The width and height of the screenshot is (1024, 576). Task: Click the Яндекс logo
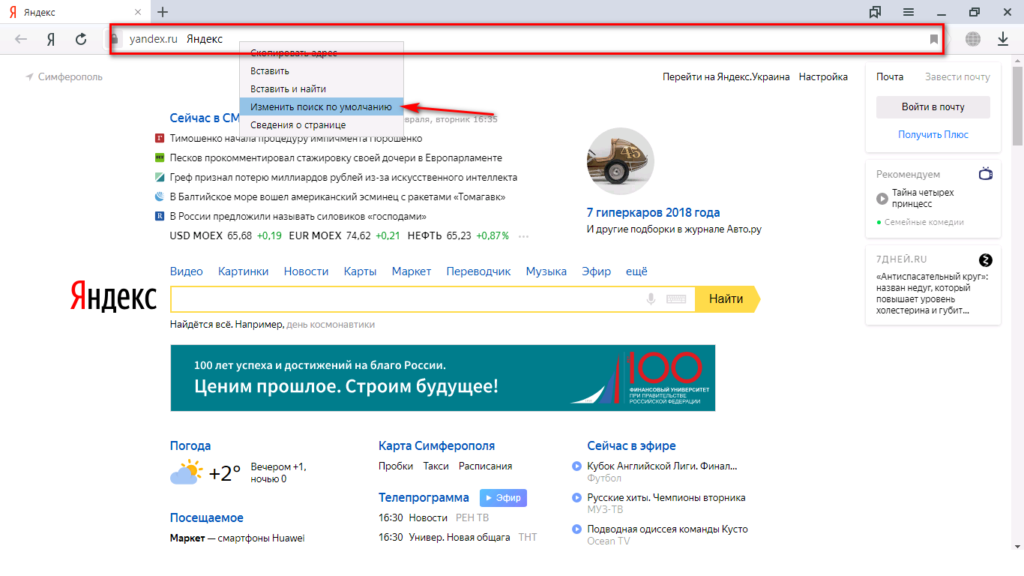click(x=114, y=296)
